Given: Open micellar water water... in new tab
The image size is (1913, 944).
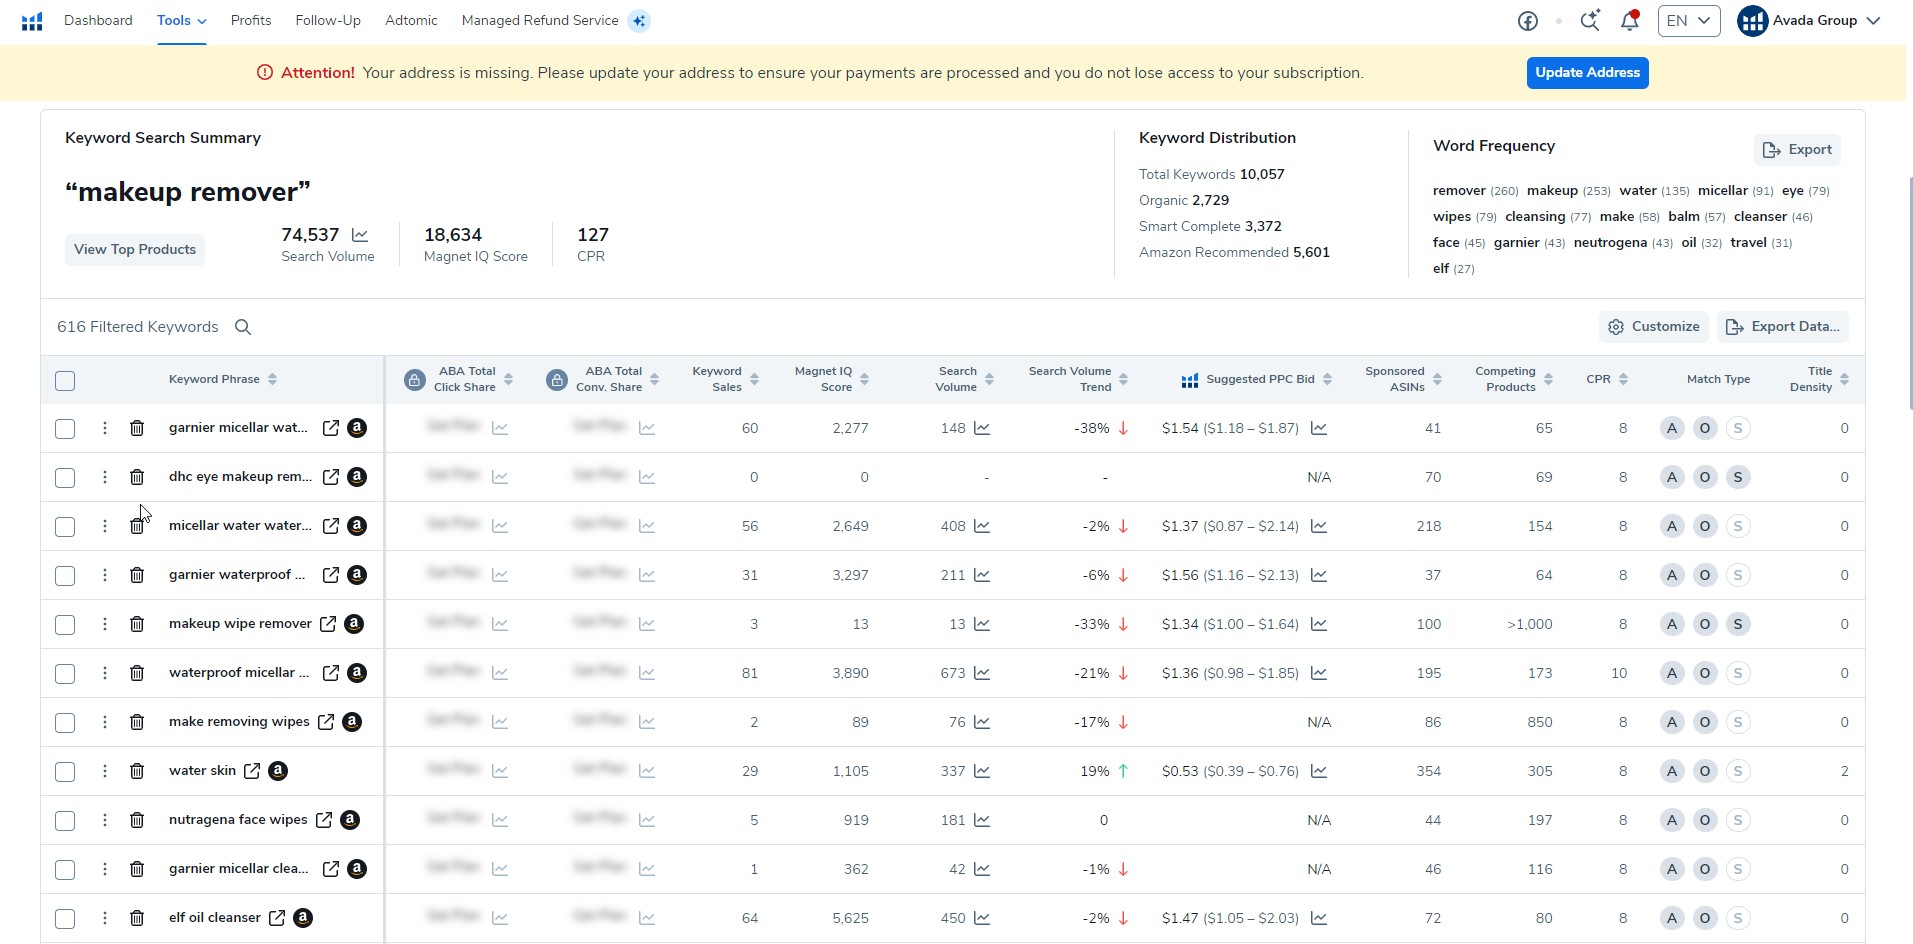Looking at the screenshot, I should point(331,526).
